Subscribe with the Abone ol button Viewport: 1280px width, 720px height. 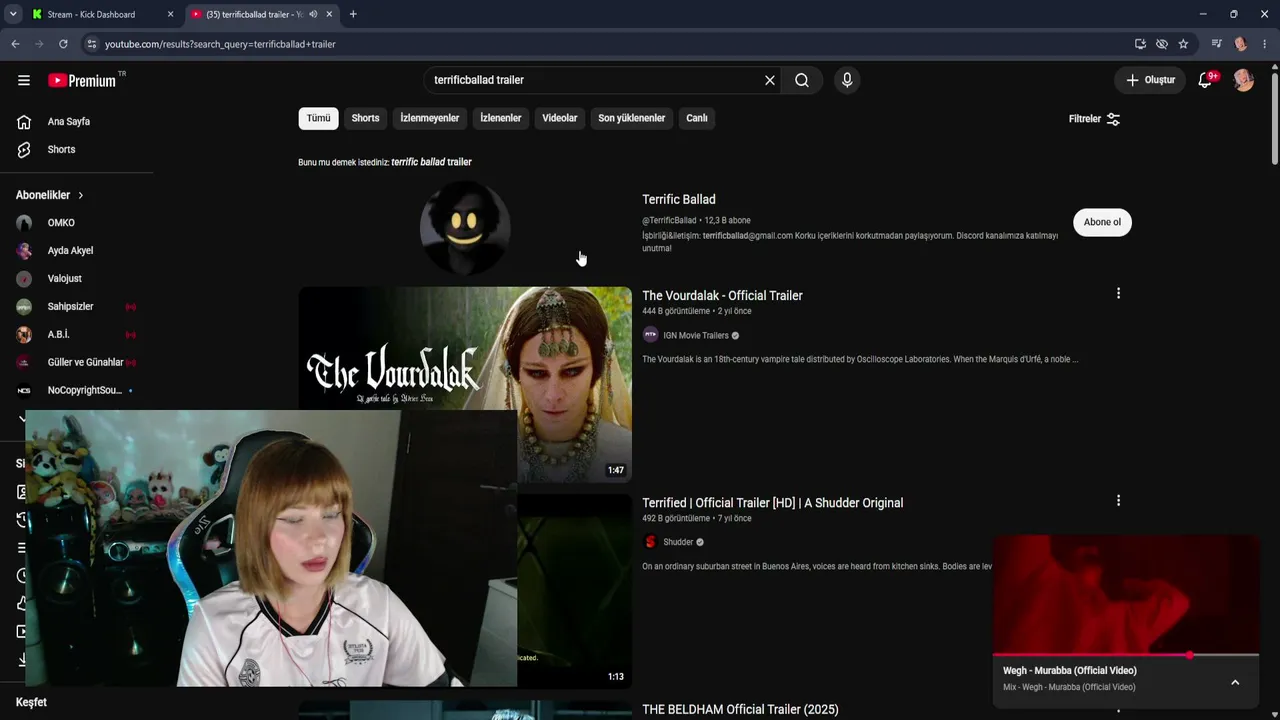pyautogui.click(x=1102, y=222)
